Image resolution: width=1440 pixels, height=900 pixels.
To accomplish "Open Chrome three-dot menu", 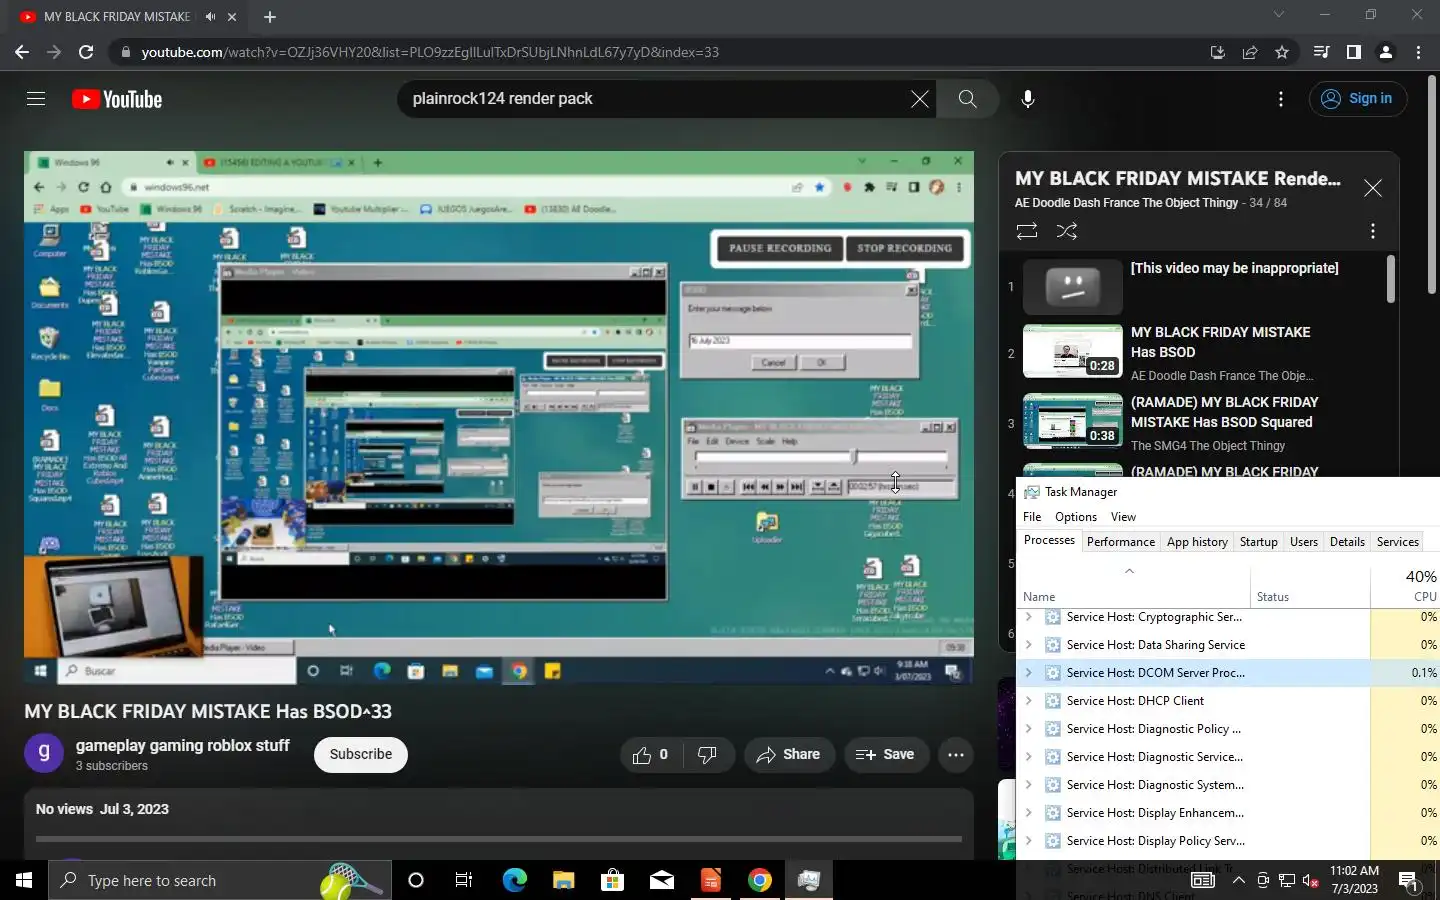I will 1418,52.
